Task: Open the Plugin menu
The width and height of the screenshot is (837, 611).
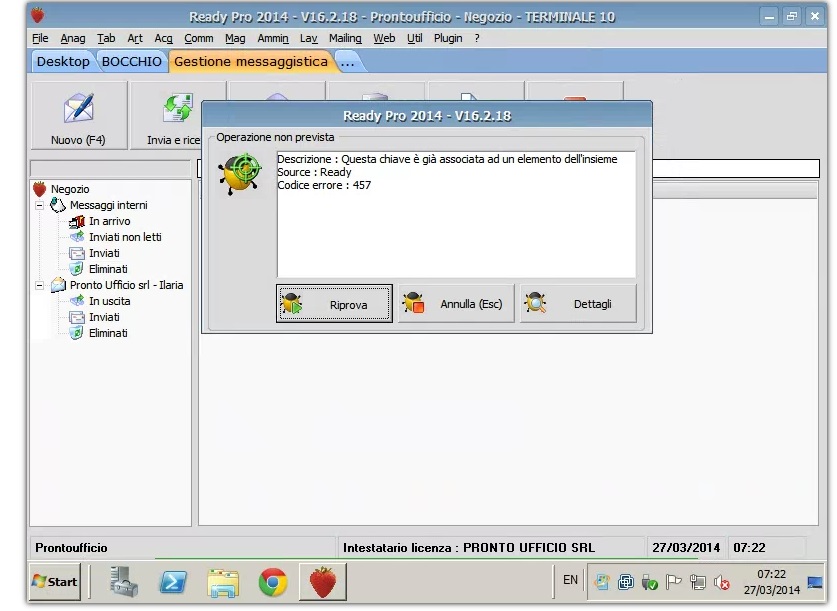Action: (x=448, y=38)
